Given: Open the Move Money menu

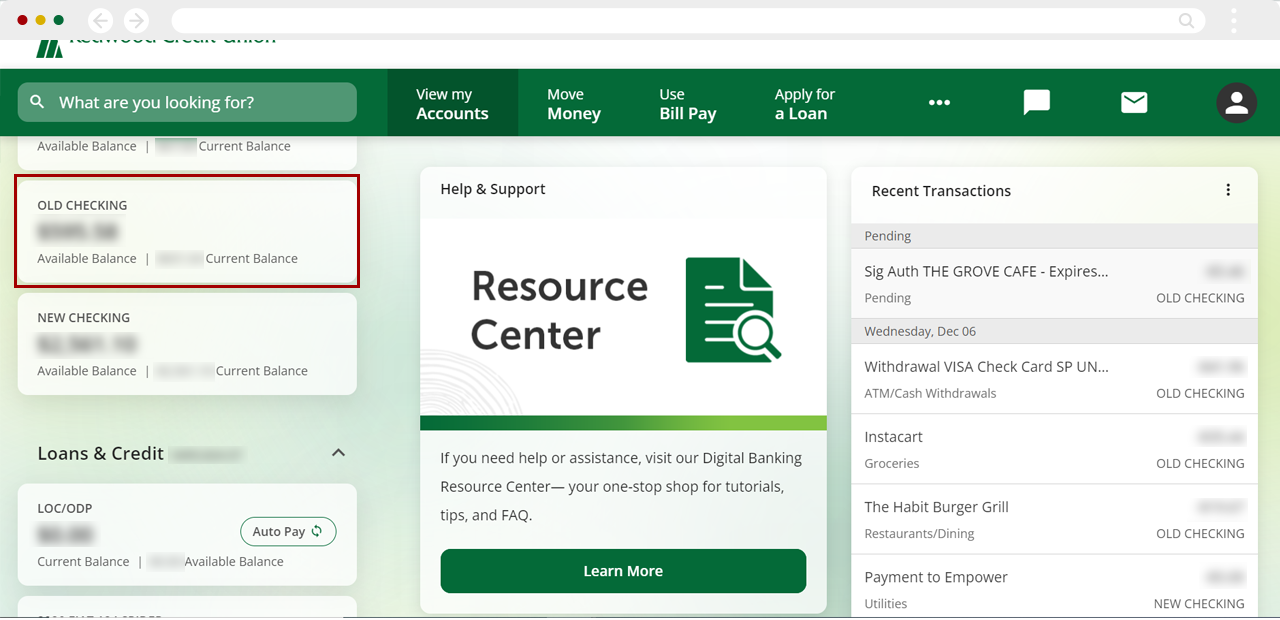Looking at the screenshot, I should click(x=573, y=103).
